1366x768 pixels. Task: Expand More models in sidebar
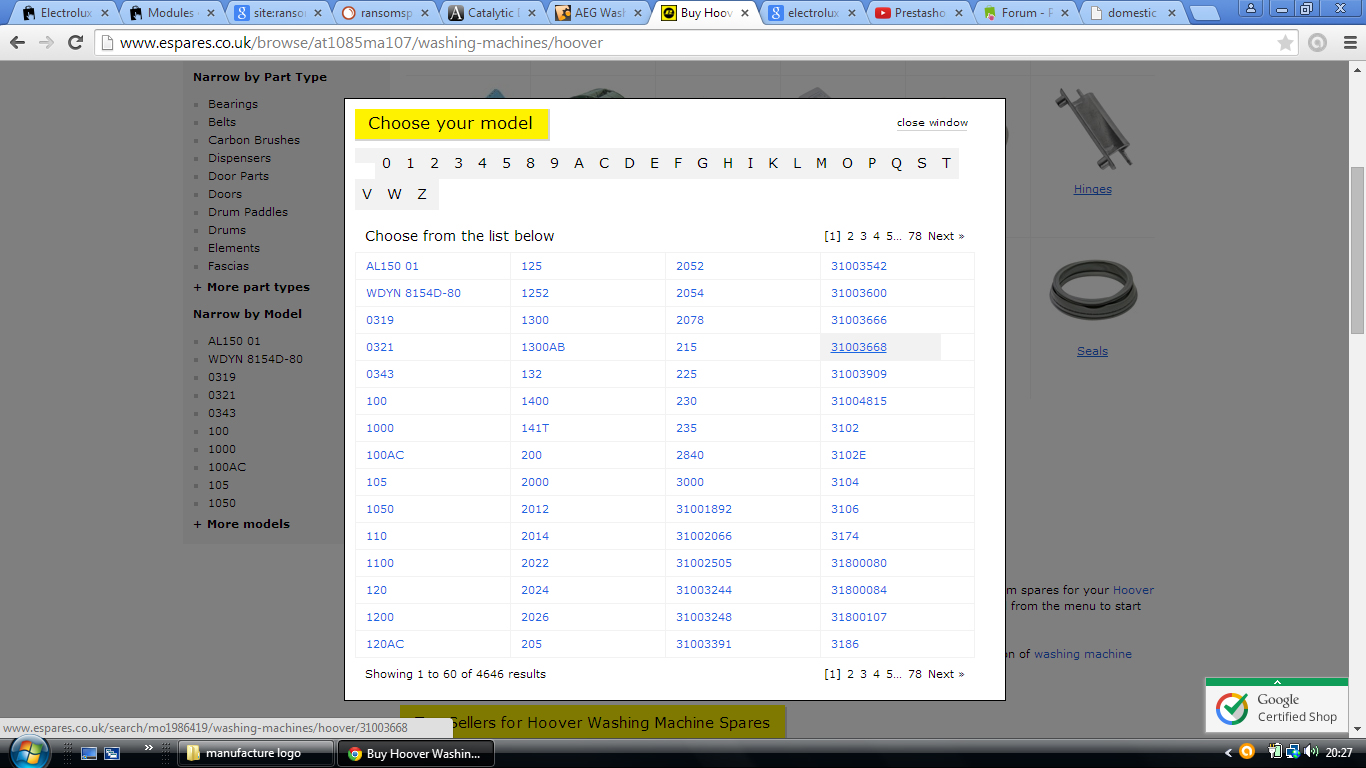click(x=241, y=524)
